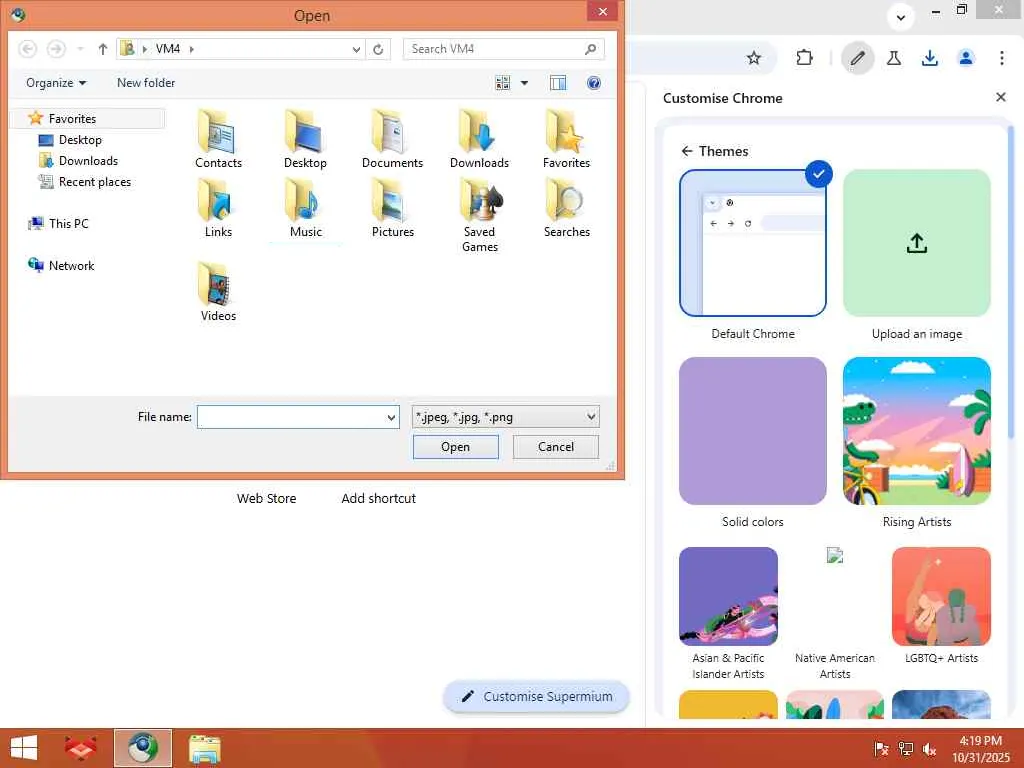
Task: Click the Open button
Action: pos(455,447)
